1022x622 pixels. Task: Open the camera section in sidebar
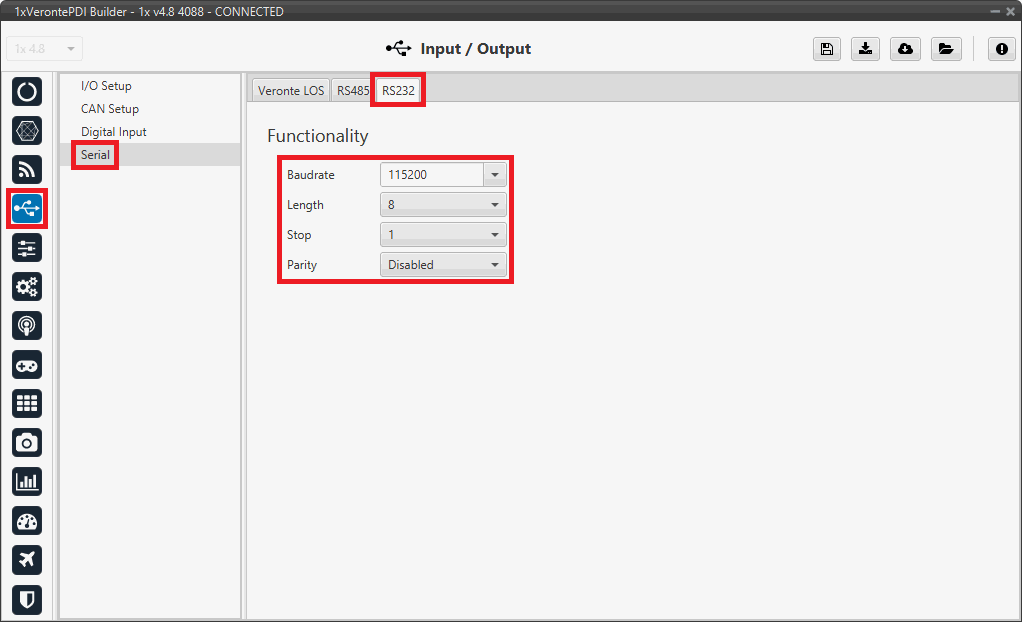click(x=27, y=442)
